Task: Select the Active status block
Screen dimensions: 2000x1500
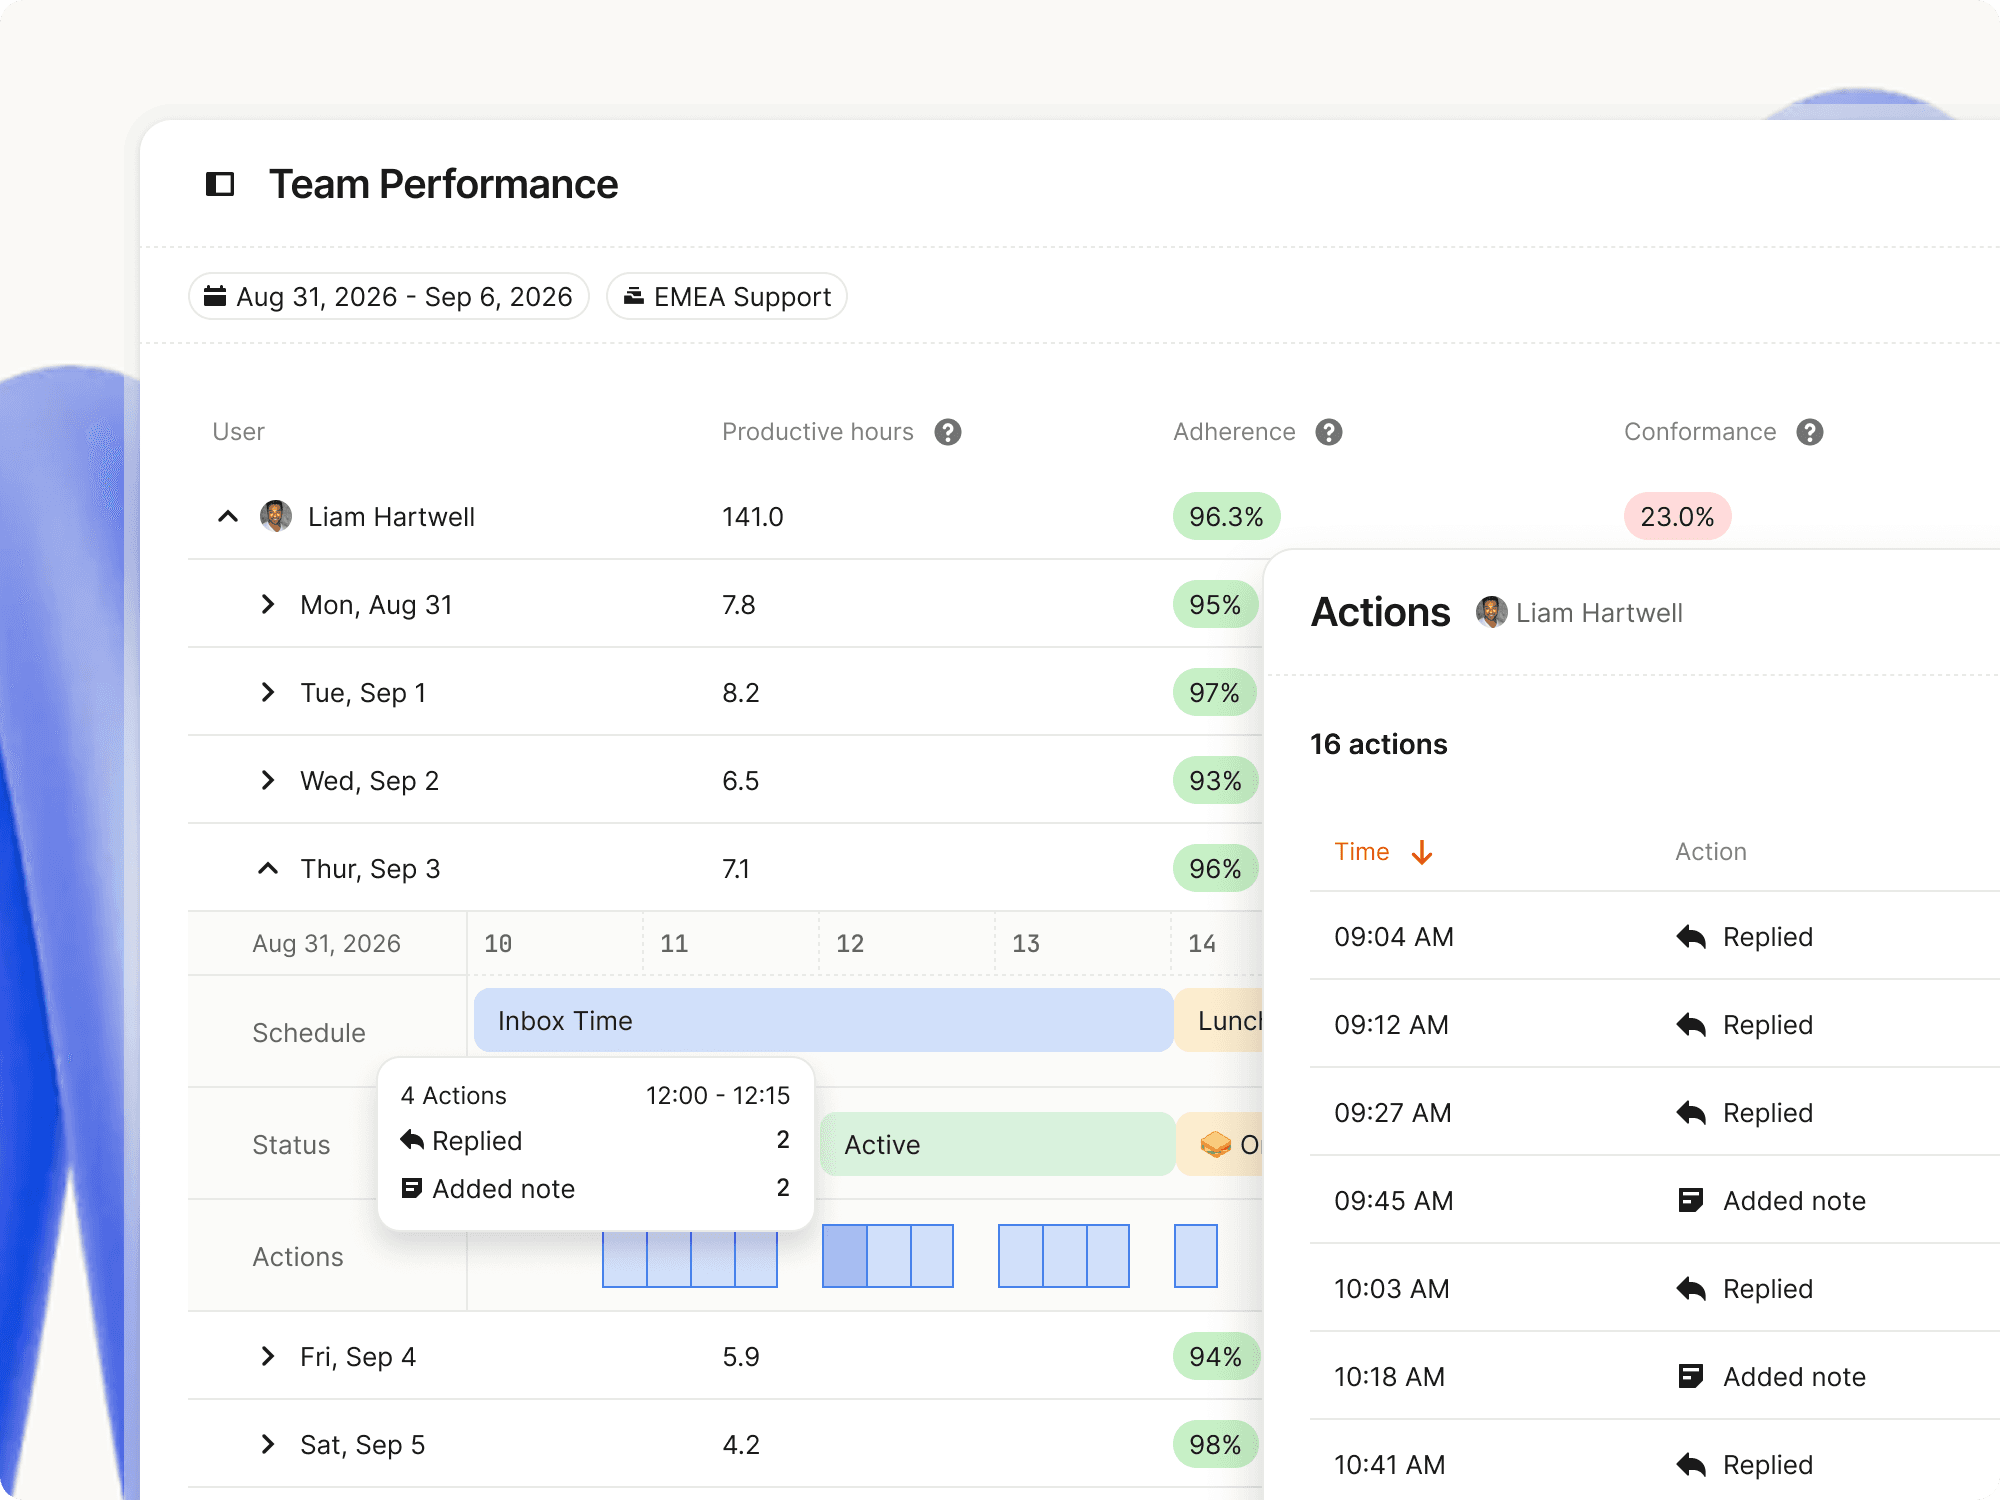Action: click(997, 1144)
